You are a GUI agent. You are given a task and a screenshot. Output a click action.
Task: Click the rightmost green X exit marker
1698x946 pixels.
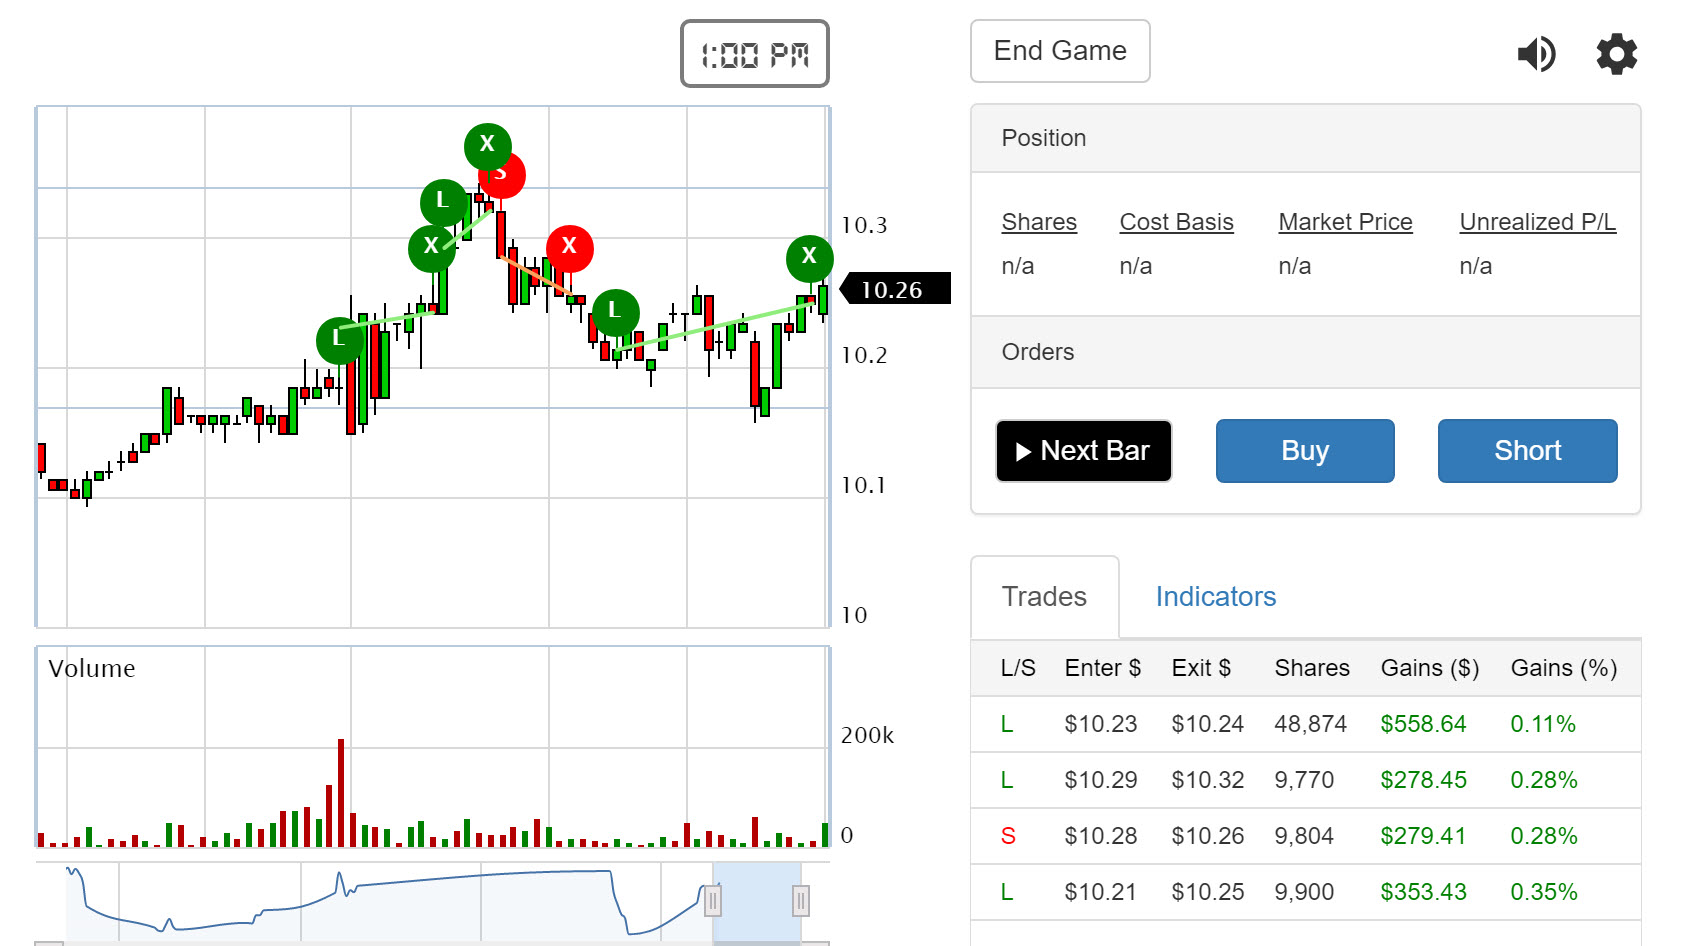809,258
